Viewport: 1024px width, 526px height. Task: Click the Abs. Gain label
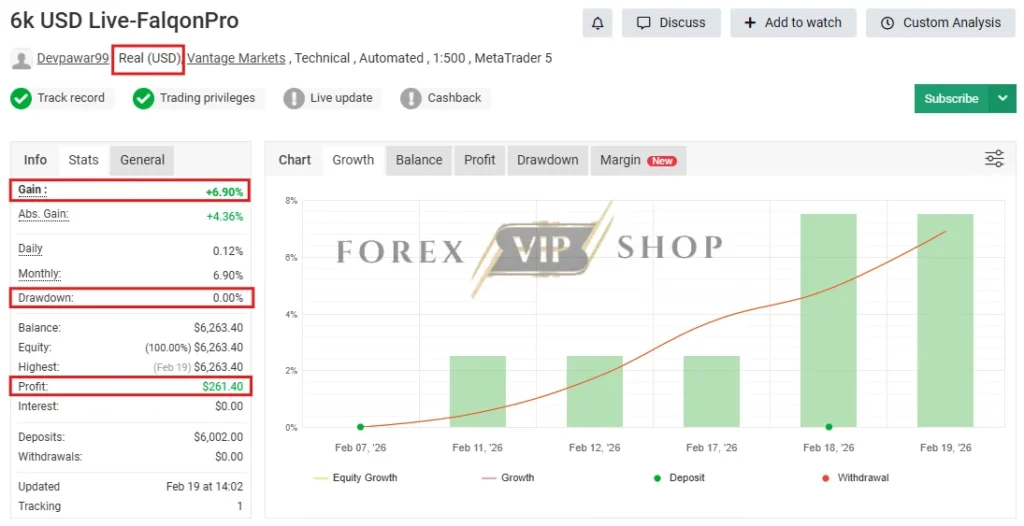(x=43, y=214)
